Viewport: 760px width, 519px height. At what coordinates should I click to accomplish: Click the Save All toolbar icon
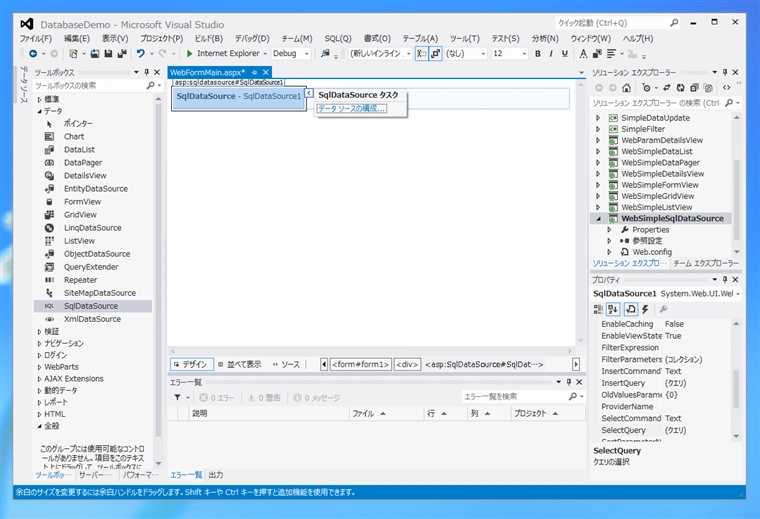click(x=122, y=54)
